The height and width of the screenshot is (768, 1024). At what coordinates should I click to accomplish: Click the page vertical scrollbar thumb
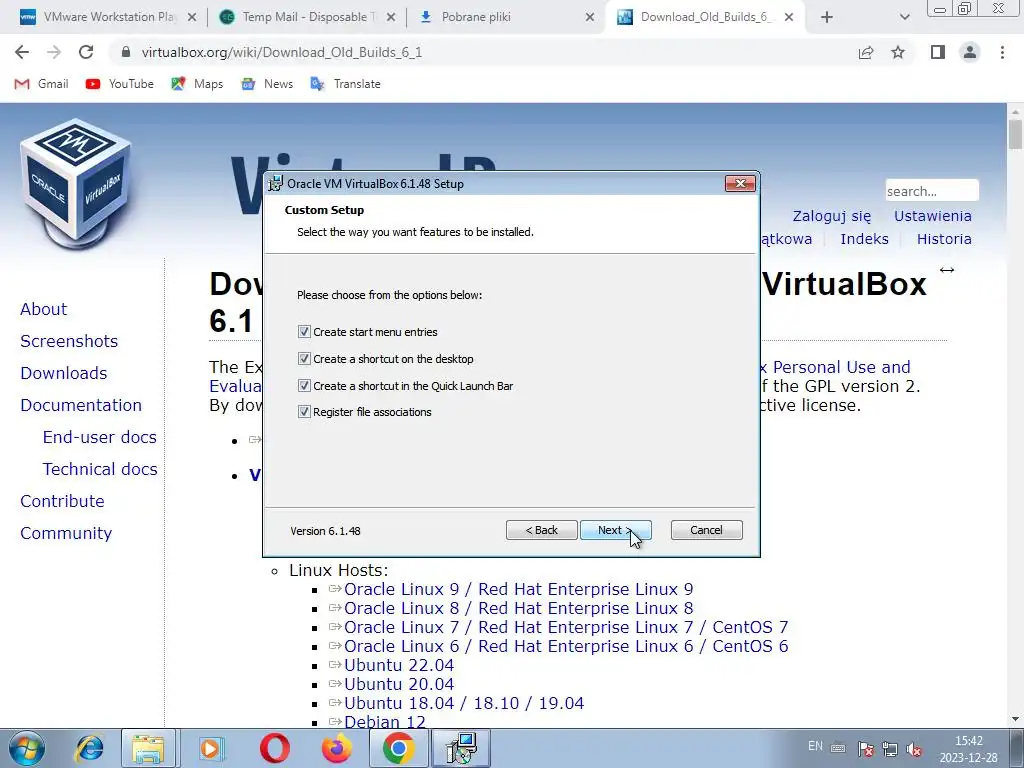tap(1015, 134)
